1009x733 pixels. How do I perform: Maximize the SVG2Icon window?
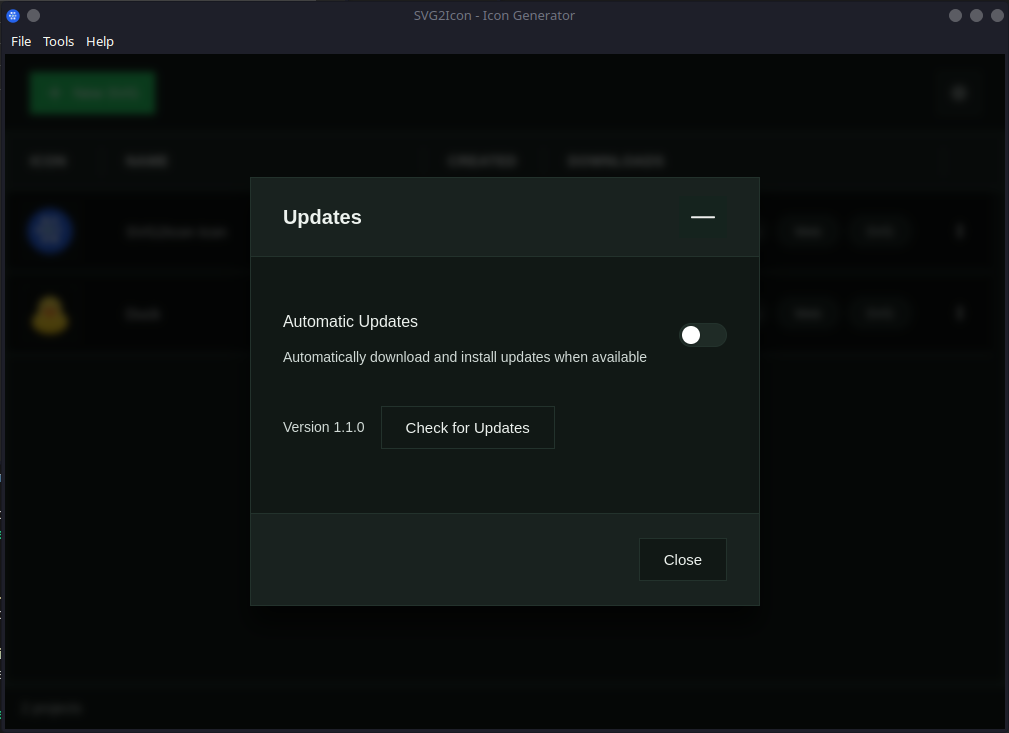976,15
